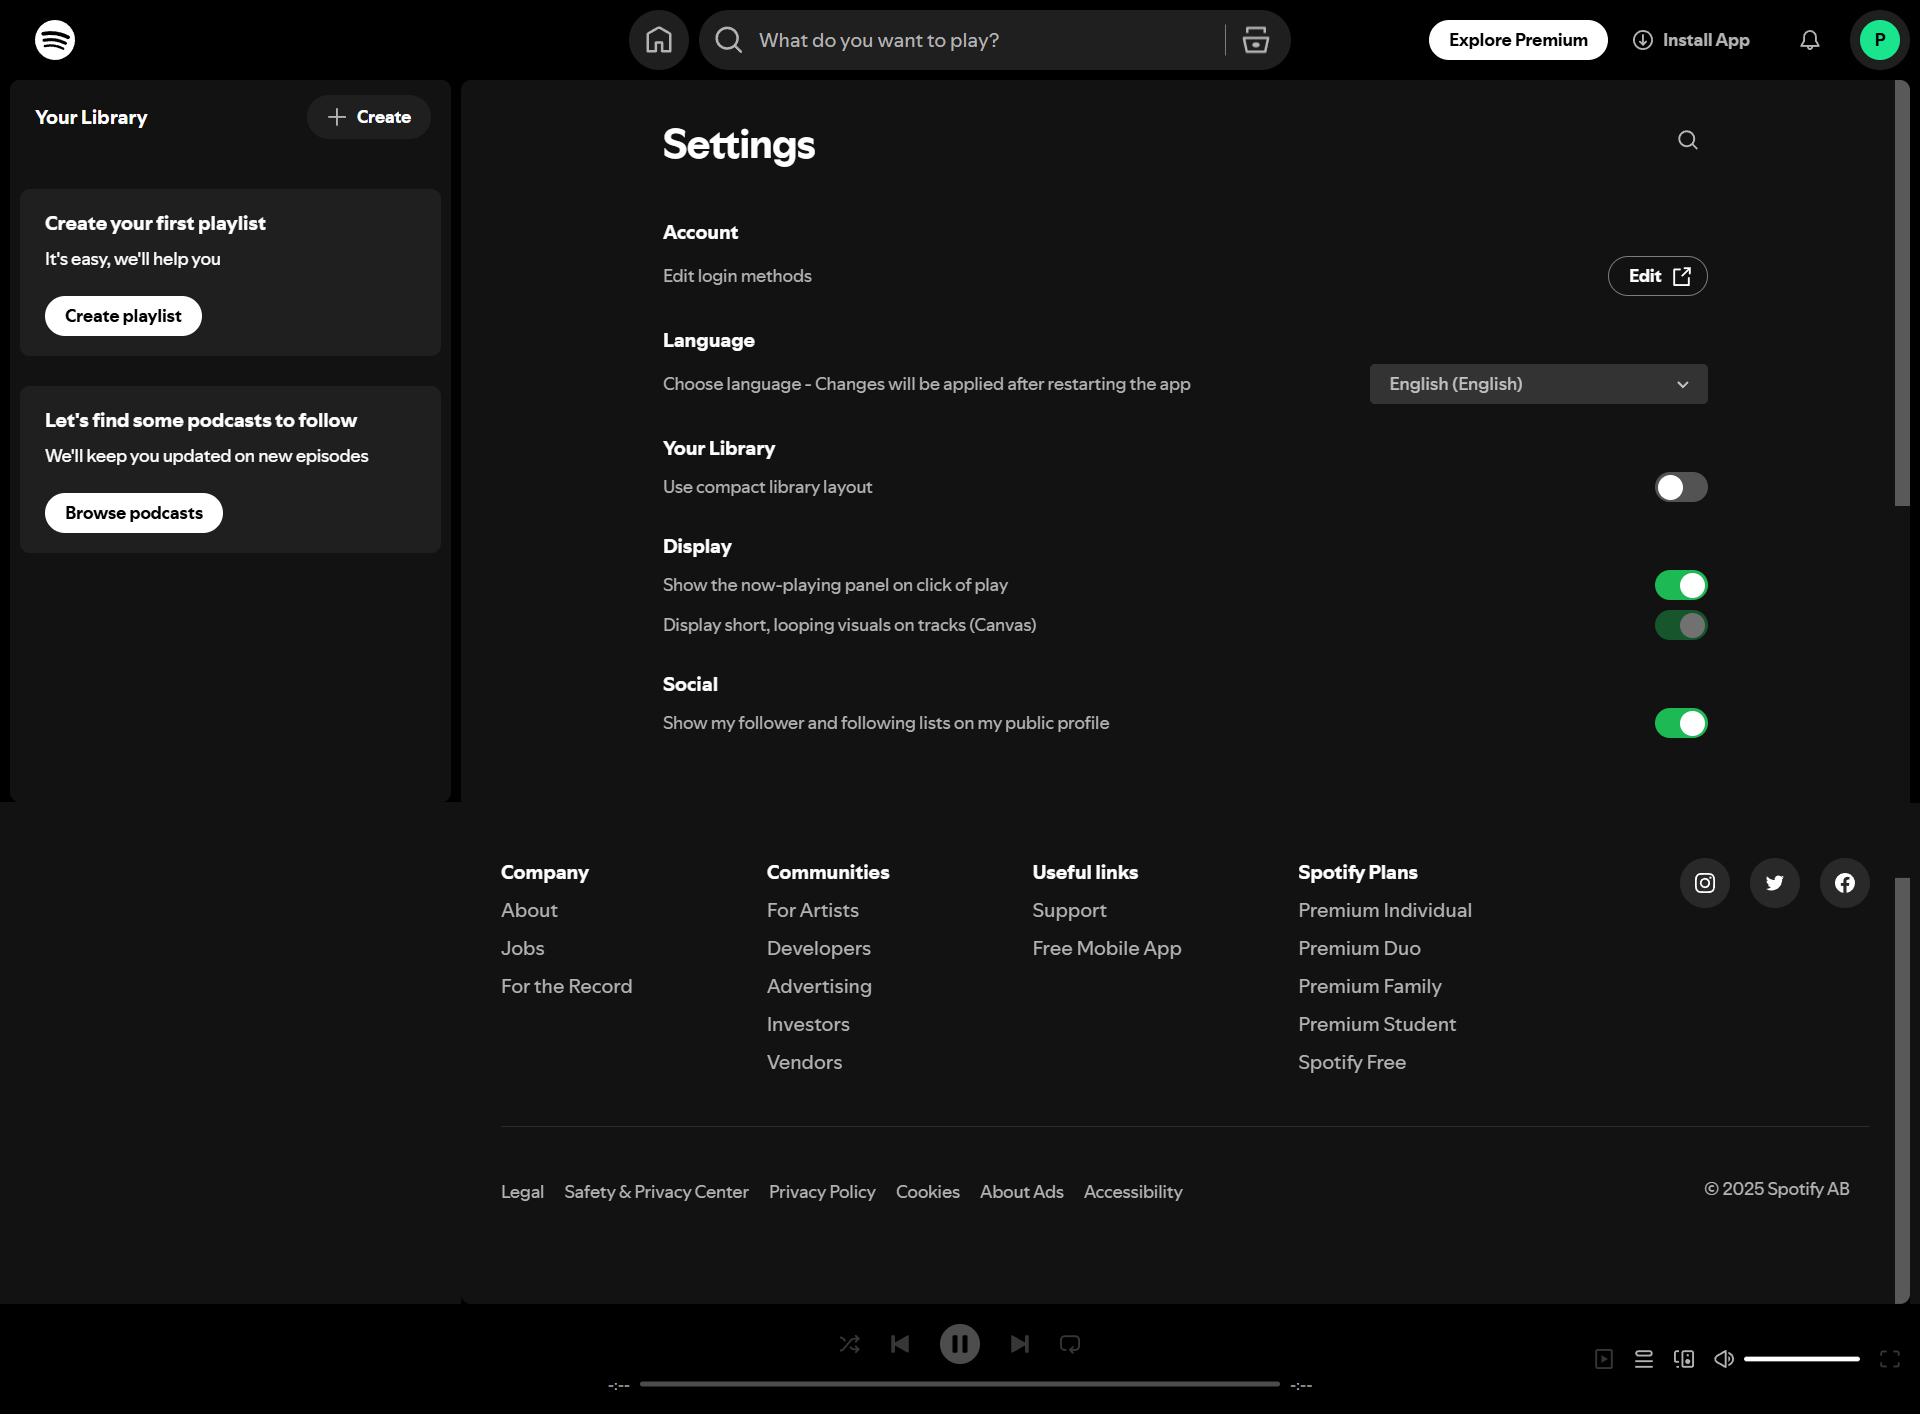
Task: Enter full screen mode
Action: coord(1890,1359)
